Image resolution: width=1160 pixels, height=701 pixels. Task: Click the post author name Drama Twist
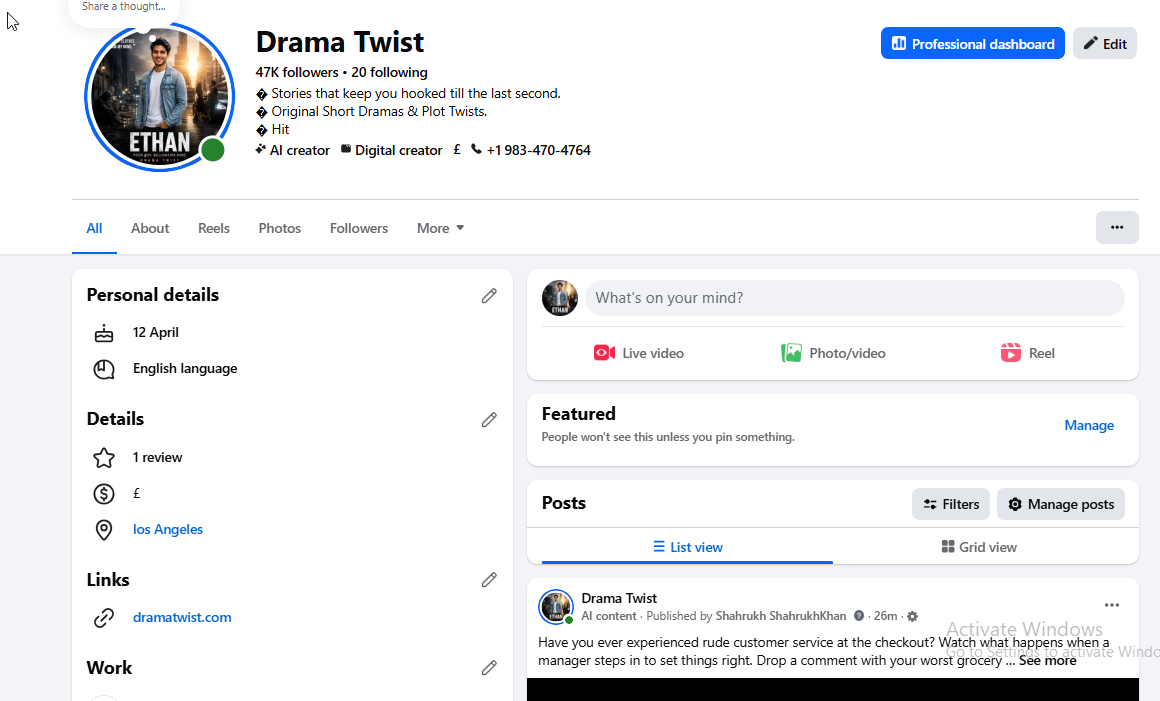(619, 598)
